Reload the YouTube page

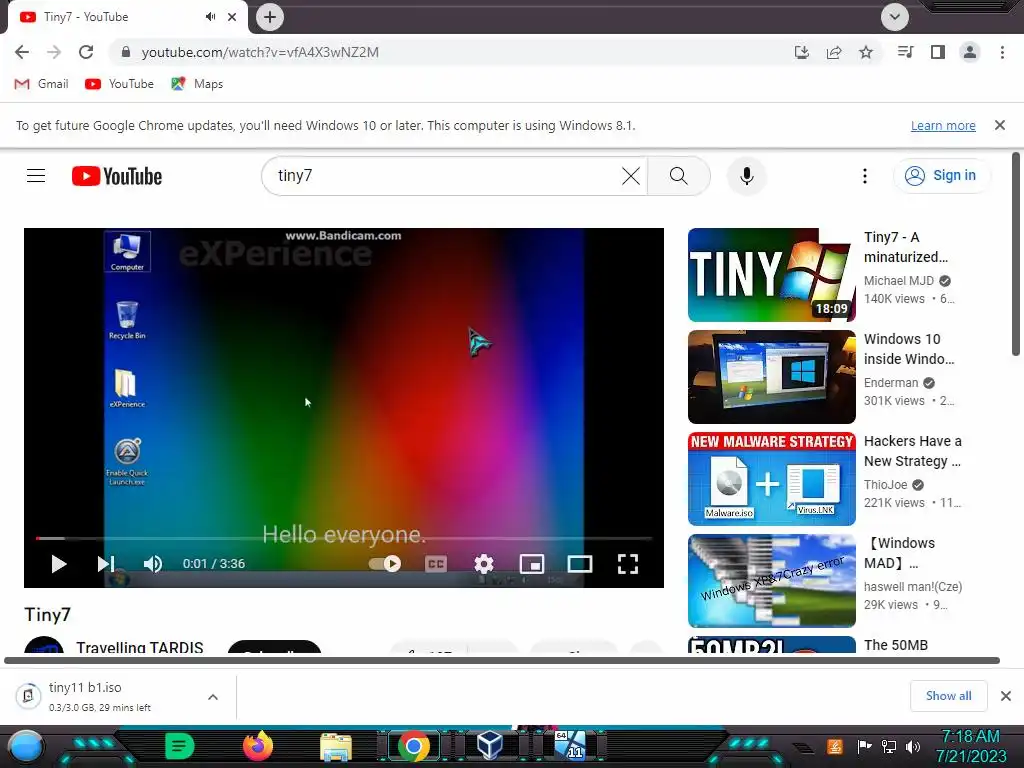point(86,52)
